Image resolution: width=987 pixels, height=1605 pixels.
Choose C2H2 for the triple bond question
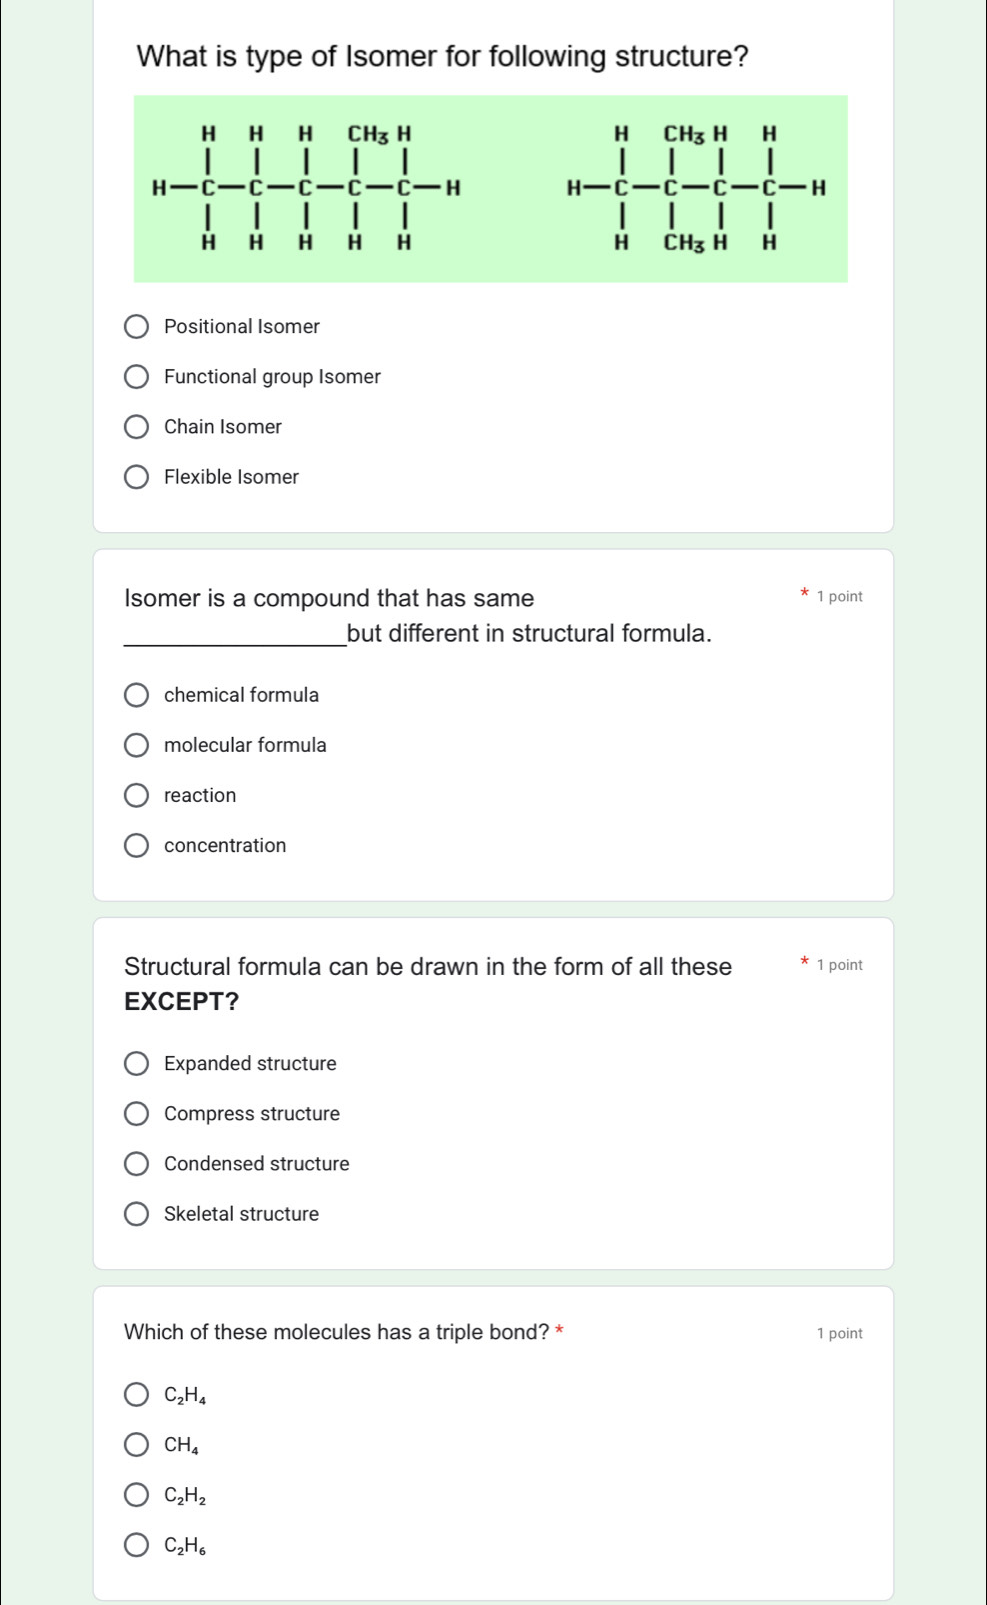point(137,1493)
